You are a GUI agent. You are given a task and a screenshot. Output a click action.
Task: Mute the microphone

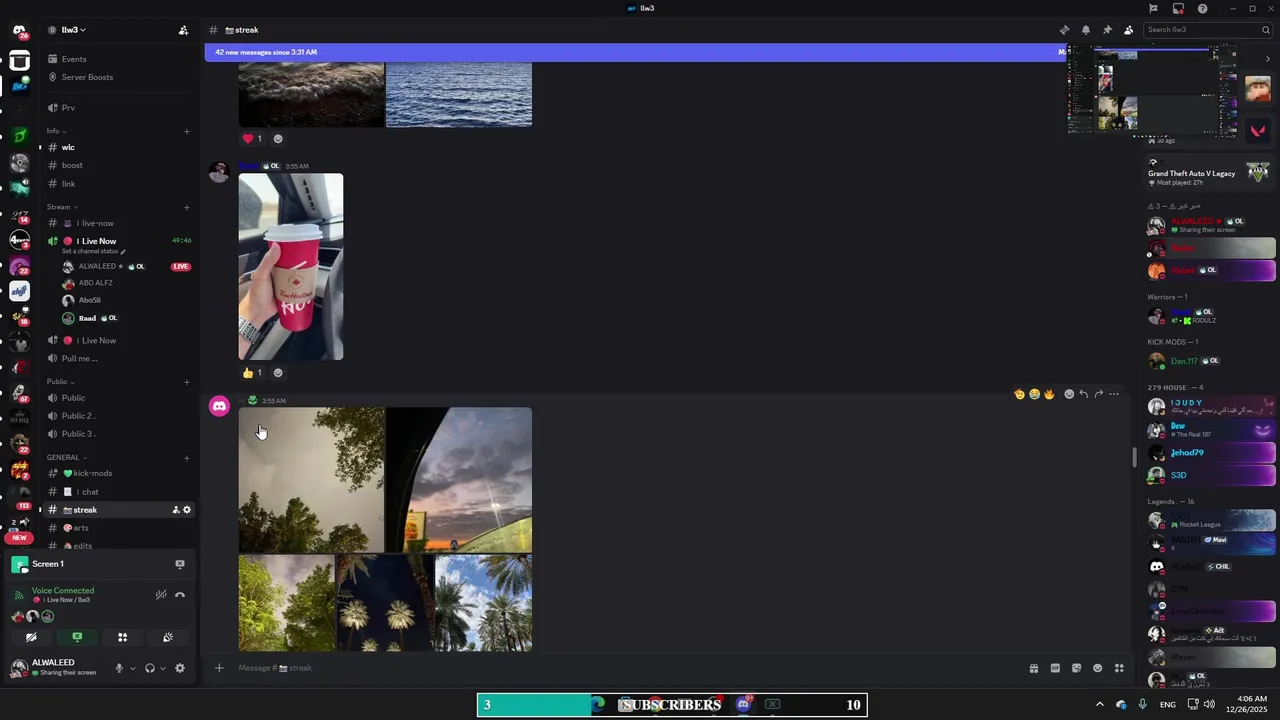(119, 668)
